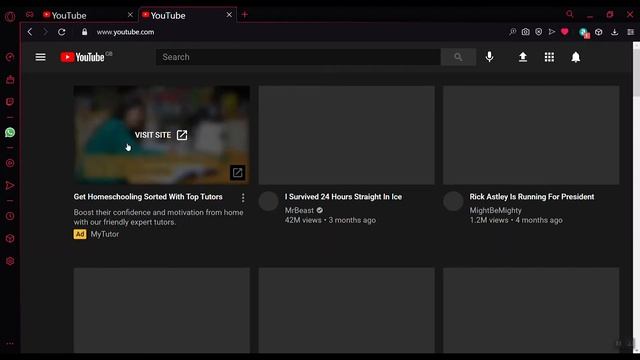
Task: Go back using the back arrow
Action: coord(30,32)
